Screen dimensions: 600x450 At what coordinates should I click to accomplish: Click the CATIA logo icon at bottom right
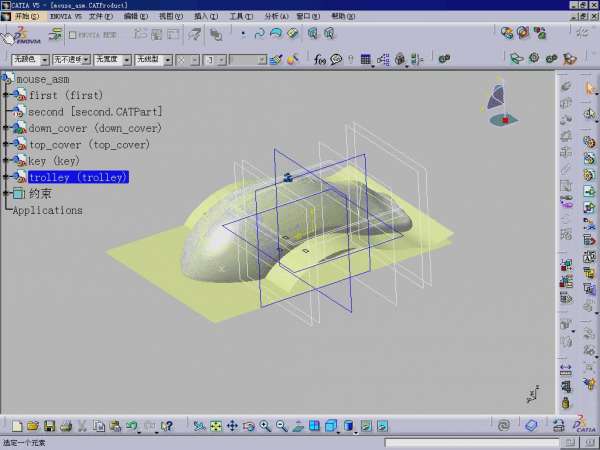point(585,425)
